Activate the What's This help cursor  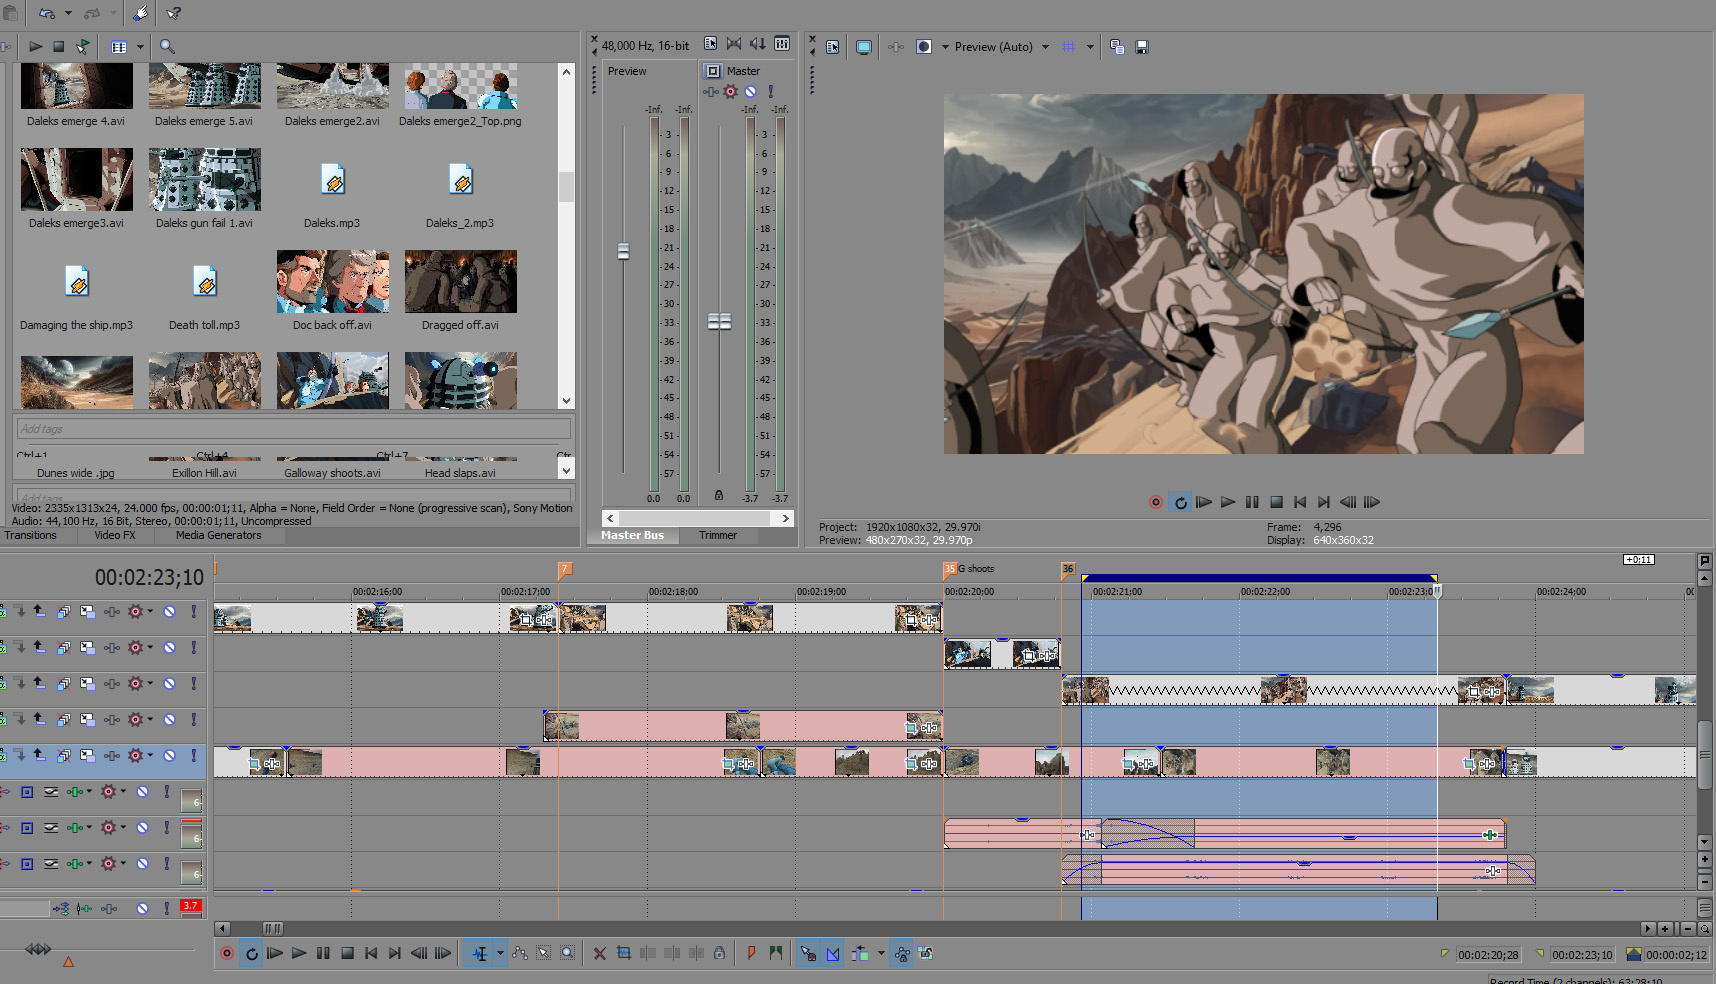174,13
